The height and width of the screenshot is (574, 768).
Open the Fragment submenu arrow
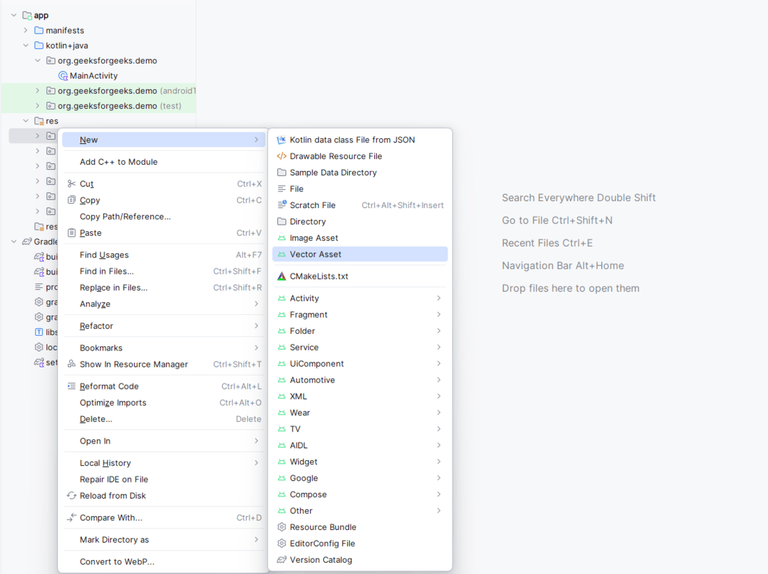(439, 314)
